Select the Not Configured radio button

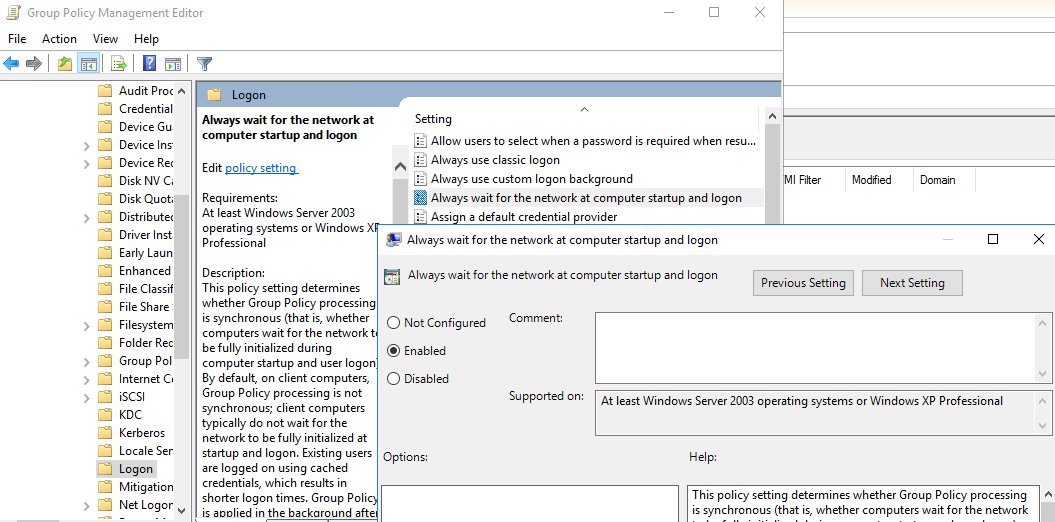[394, 323]
